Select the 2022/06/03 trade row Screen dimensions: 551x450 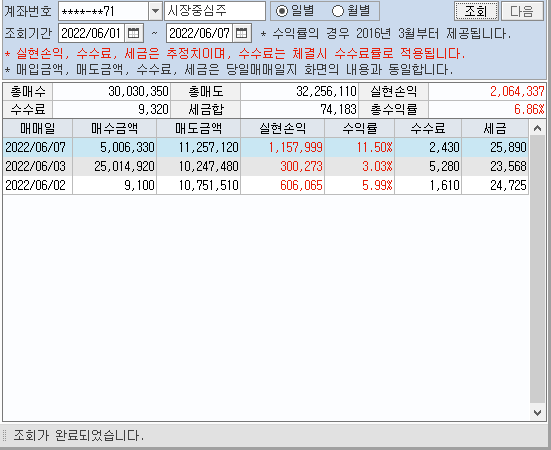point(266,166)
